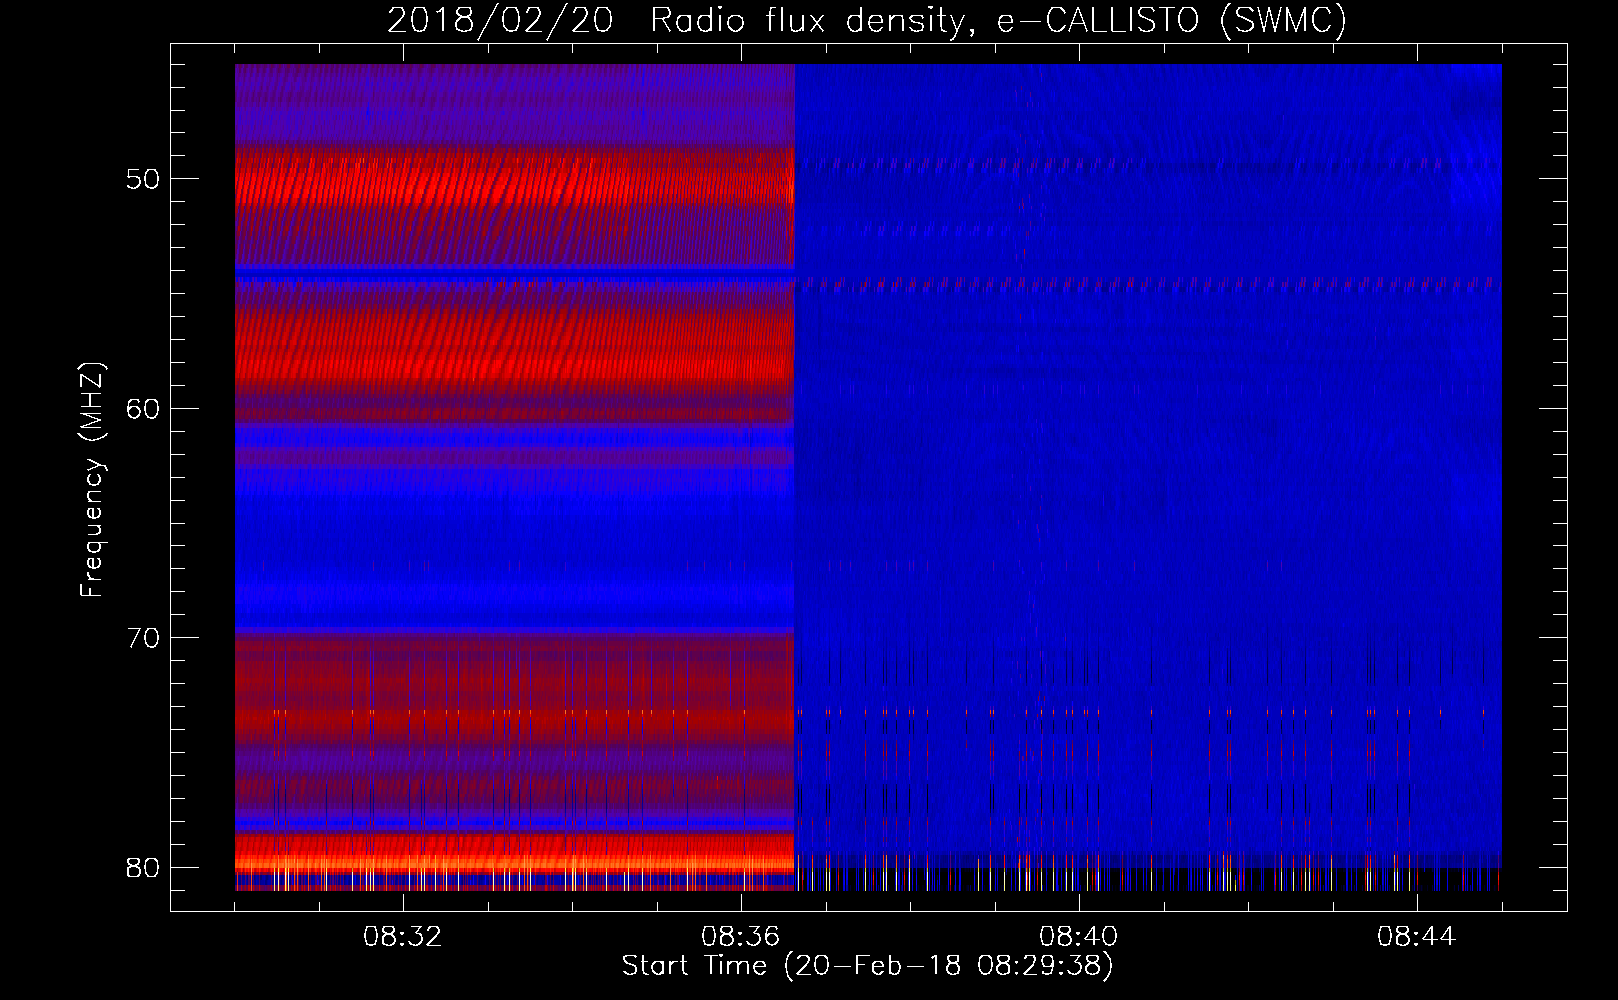The height and width of the screenshot is (1000, 1618).
Task: Click the Frequency (MHZ) vertical axis label
Action: 92,480
